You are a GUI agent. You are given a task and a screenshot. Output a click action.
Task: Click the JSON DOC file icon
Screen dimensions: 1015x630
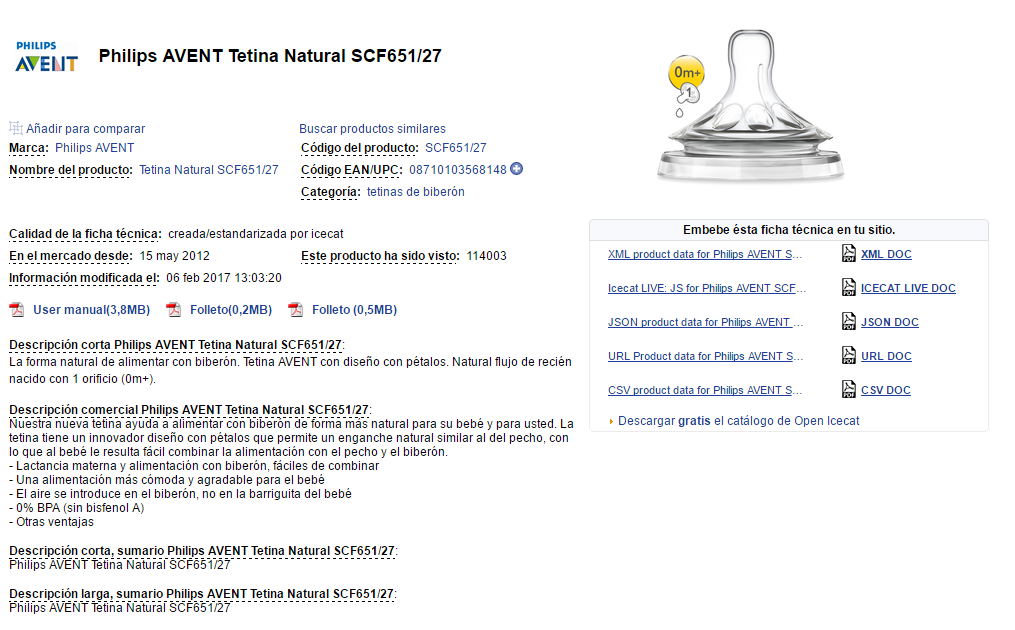click(849, 322)
